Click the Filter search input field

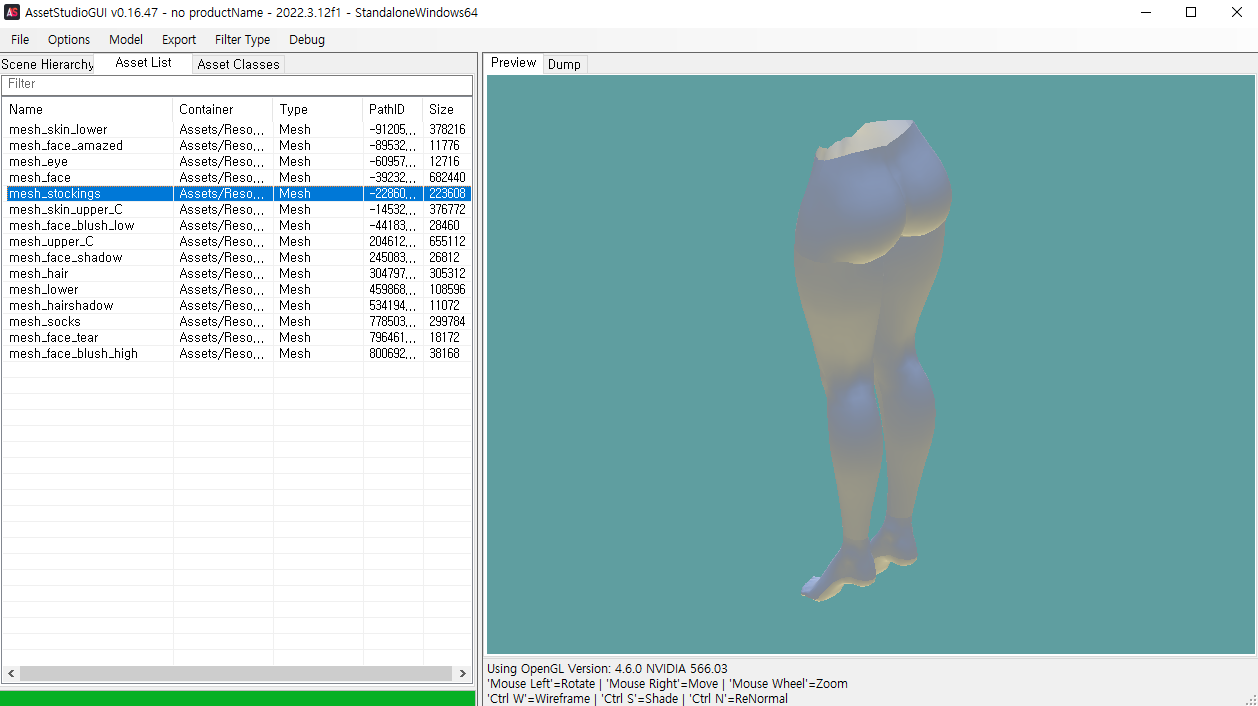click(237, 84)
